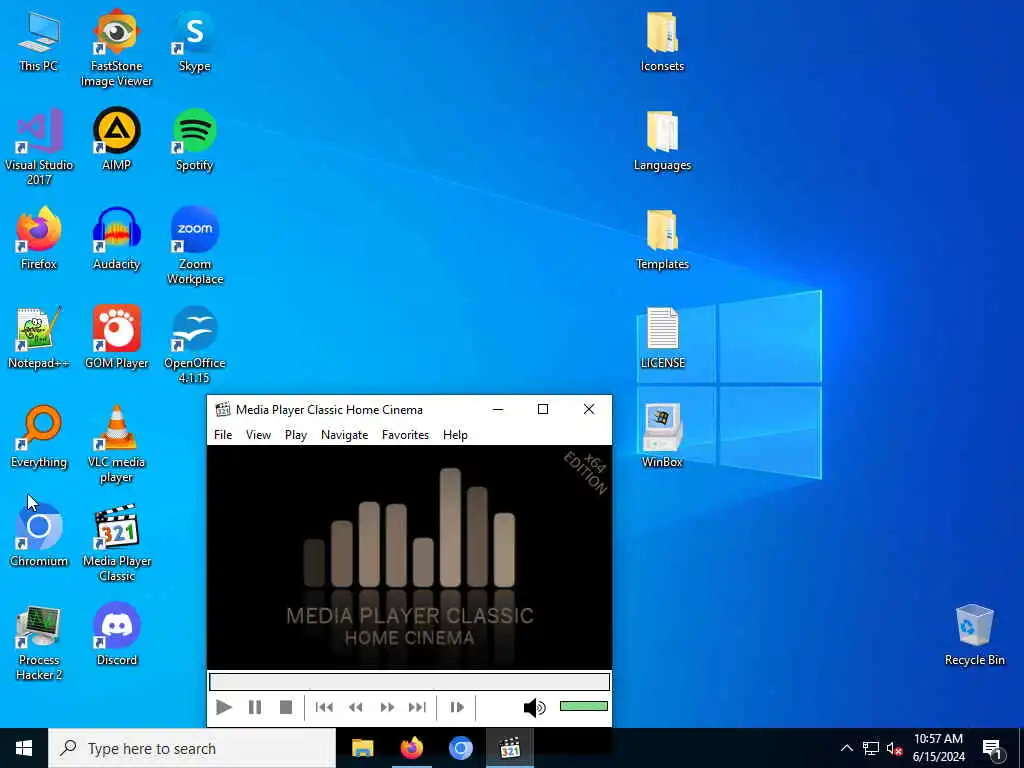Open the Play menu
Image resolution: width=1024 pixels, height=768 pixels.
pos(296,435)
